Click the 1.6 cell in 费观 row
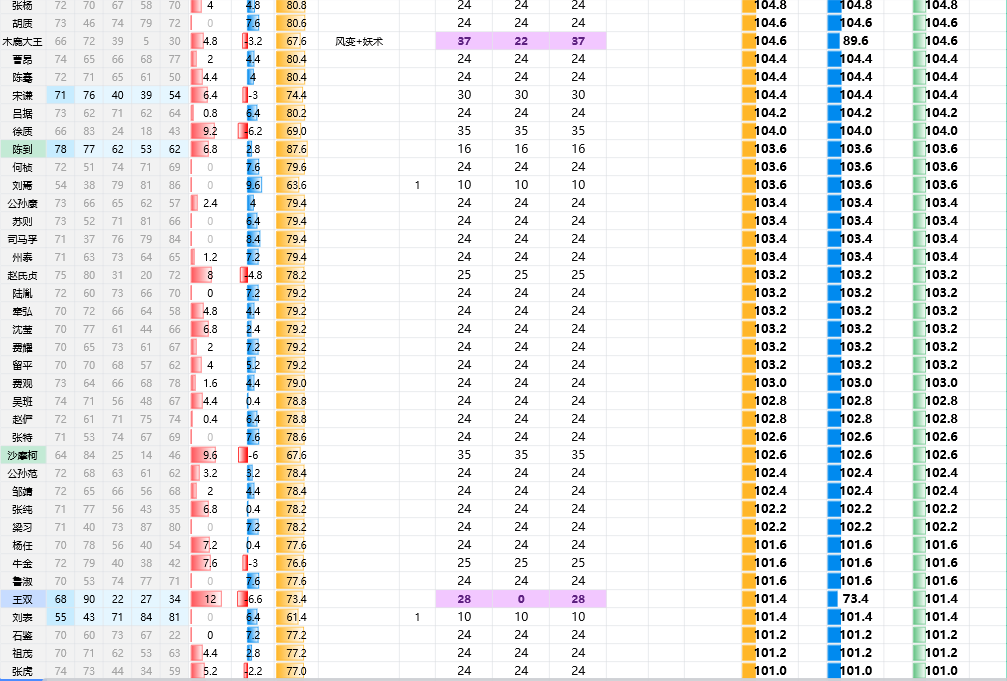 coord(211,383)
